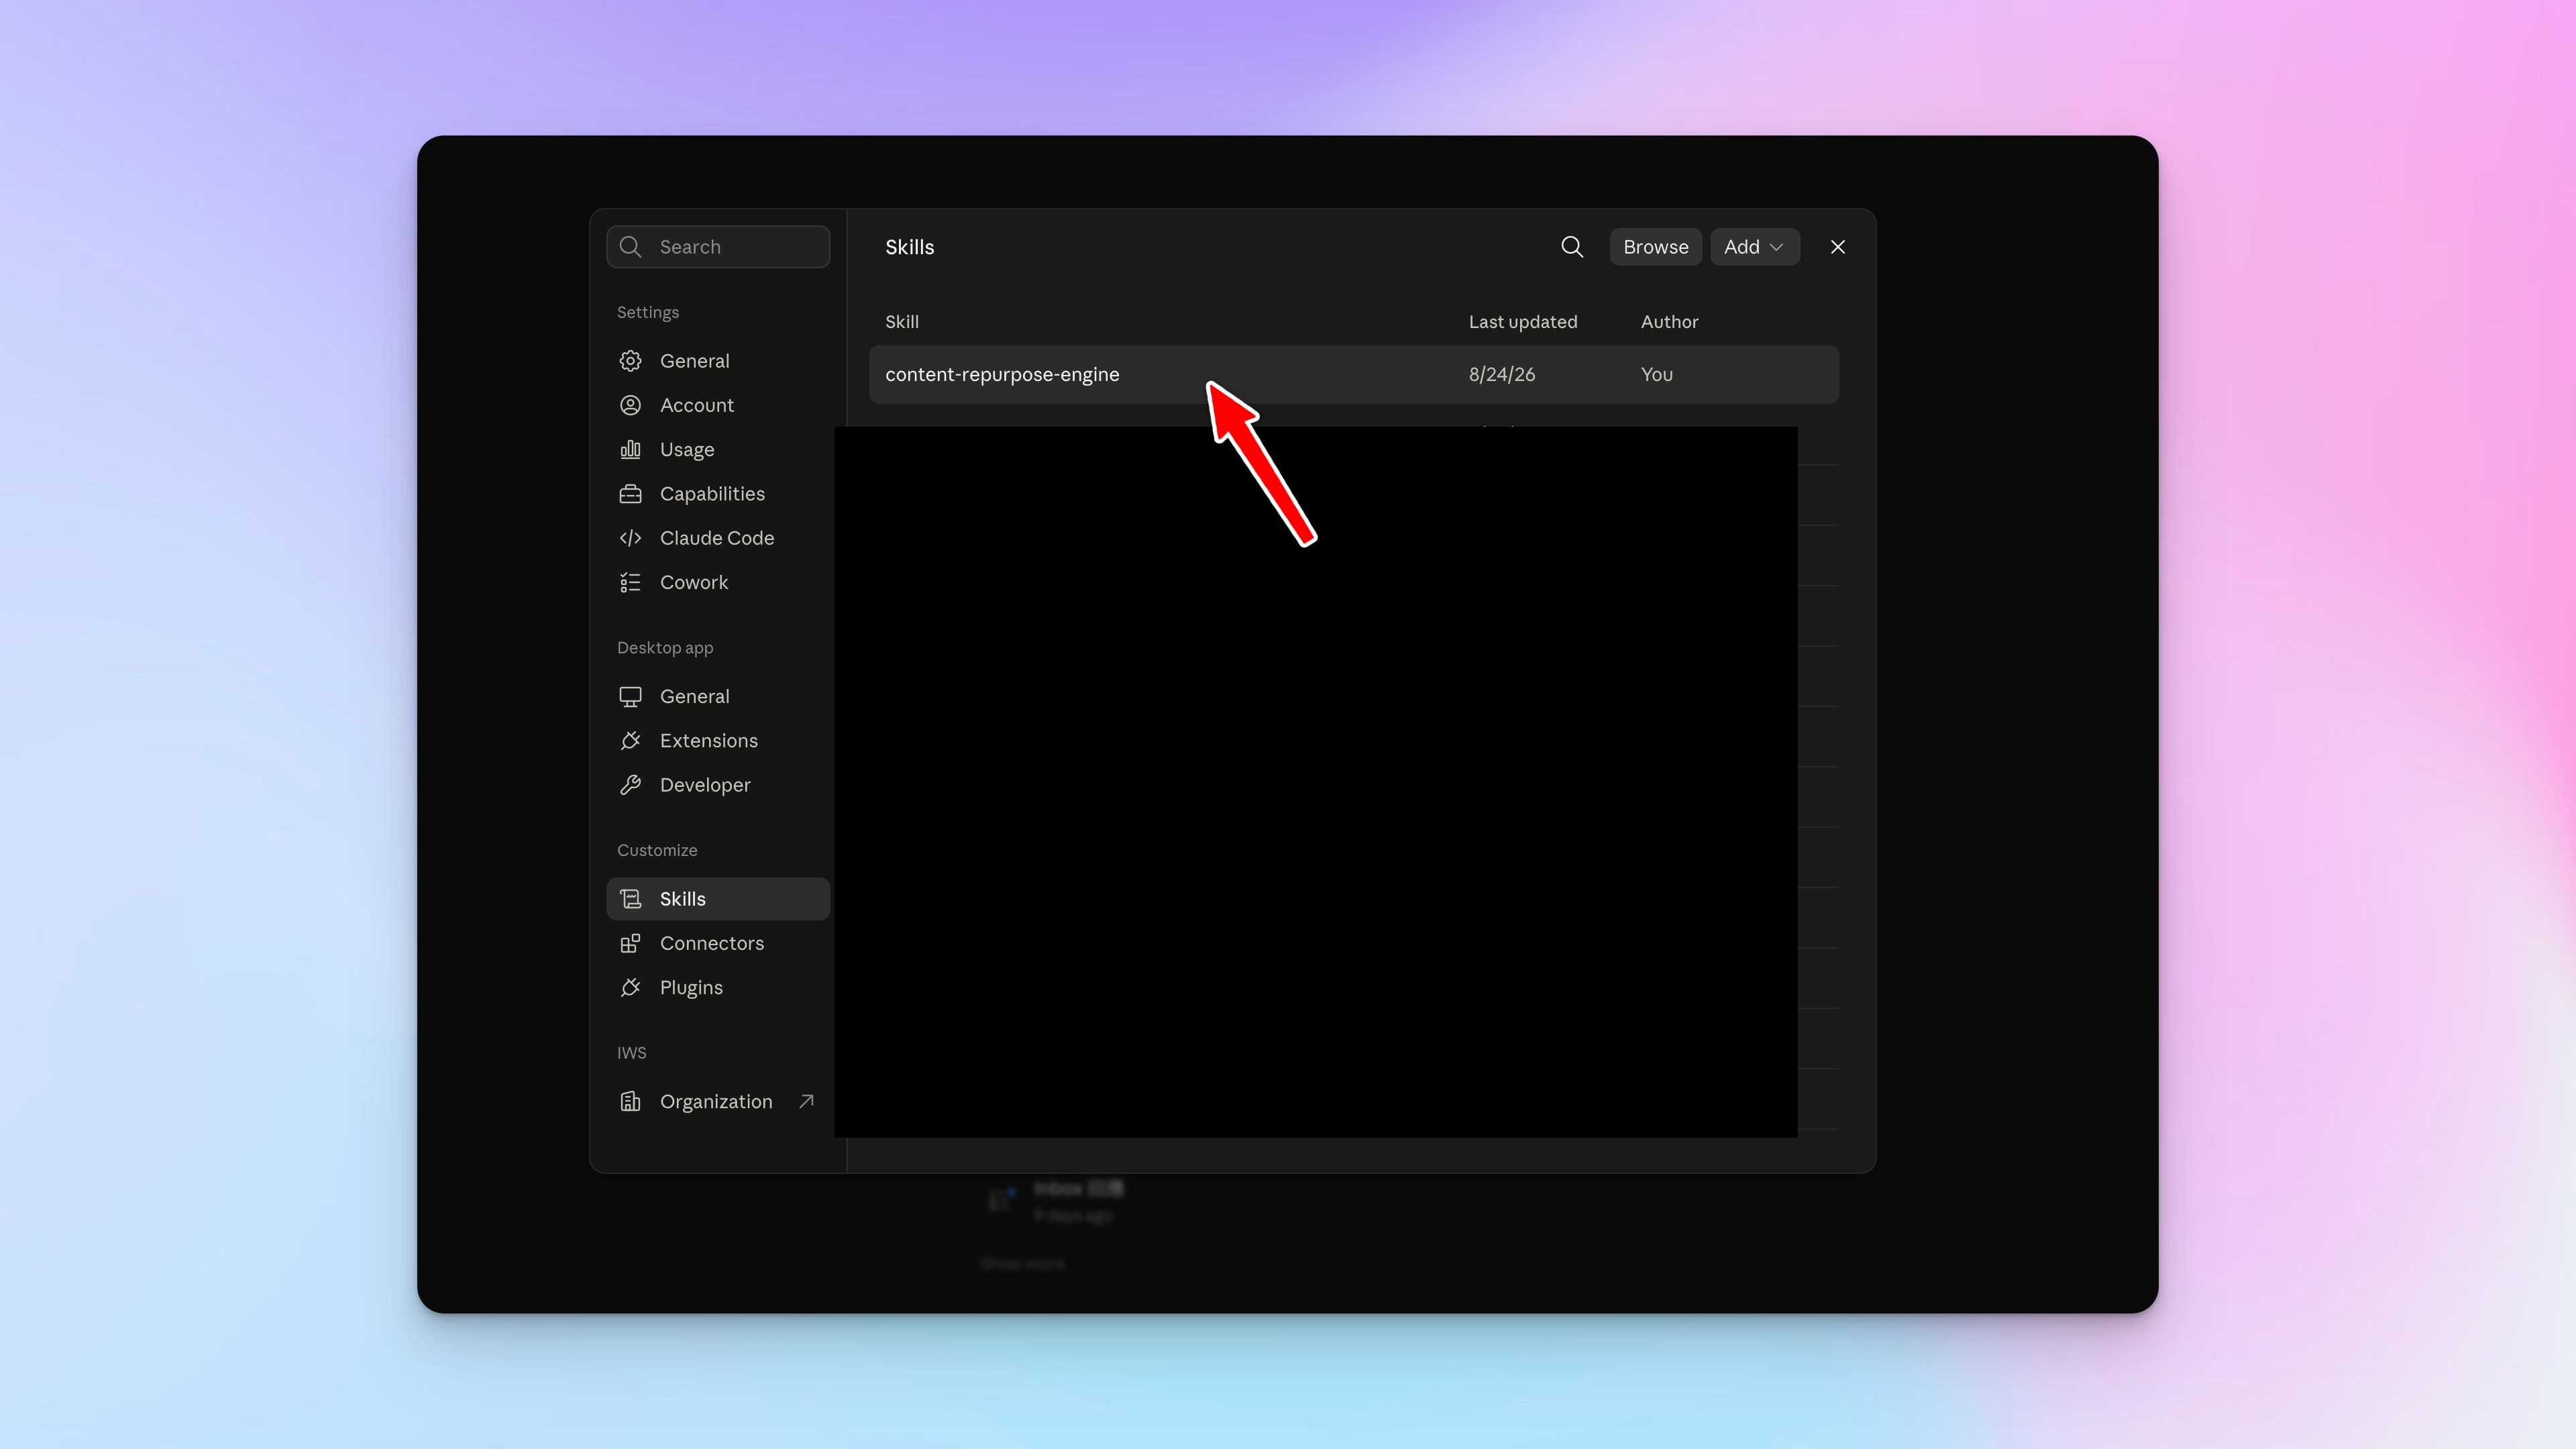Click the Author column header
Image resolution: width=2576 pixels, height=1449 pixels.
pyautogui.click(x=1670, y=322)
